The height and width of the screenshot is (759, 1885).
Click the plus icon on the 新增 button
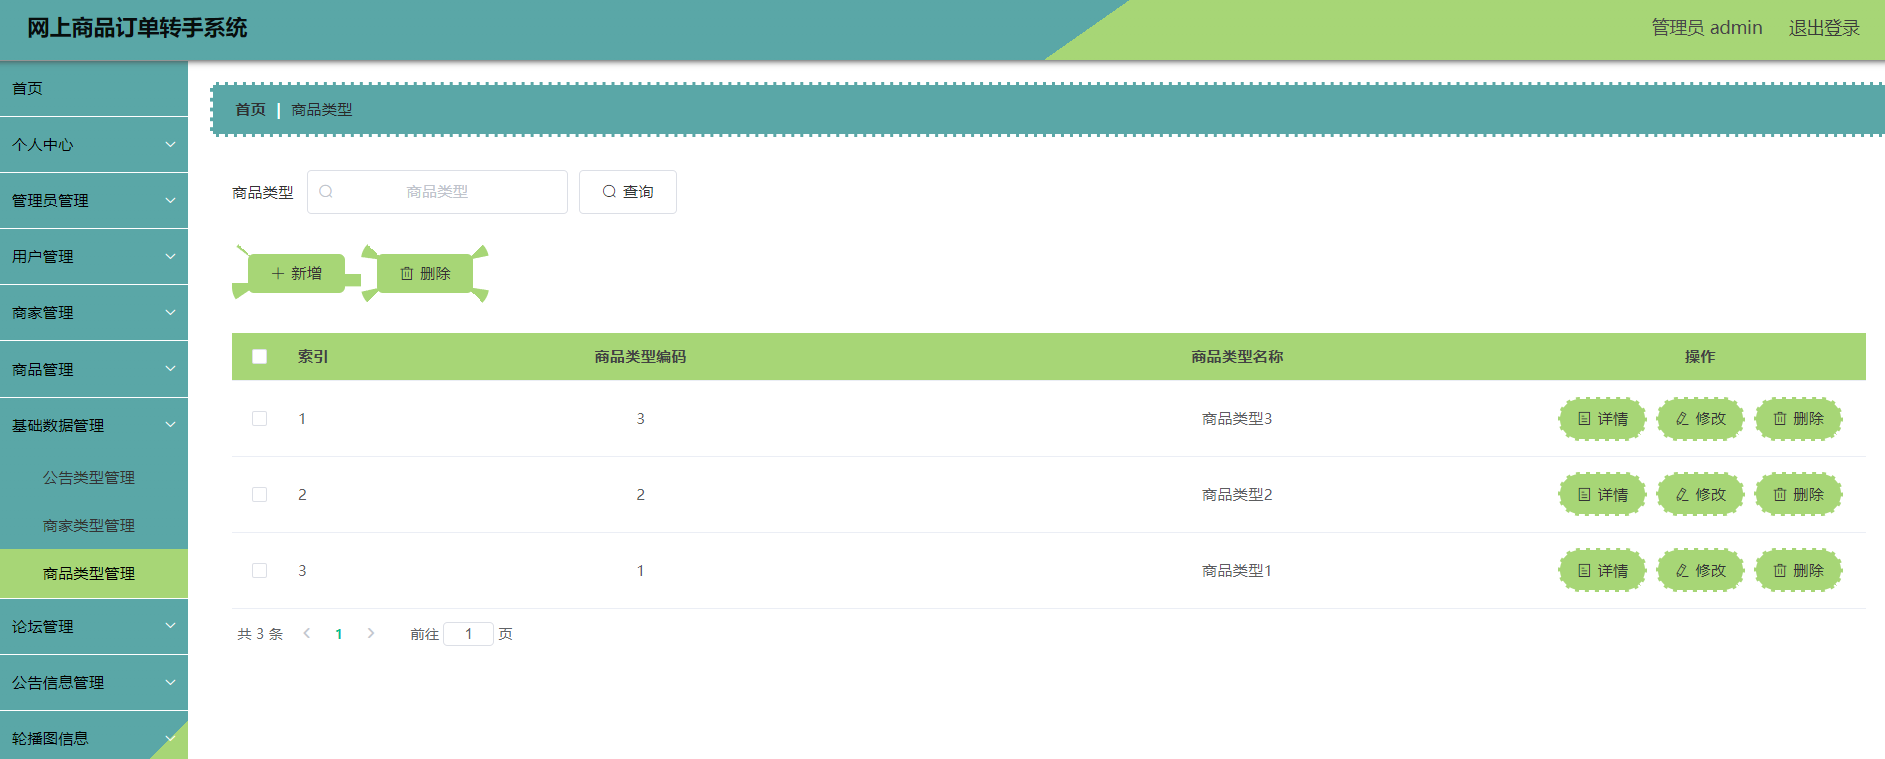pos(278,273)
